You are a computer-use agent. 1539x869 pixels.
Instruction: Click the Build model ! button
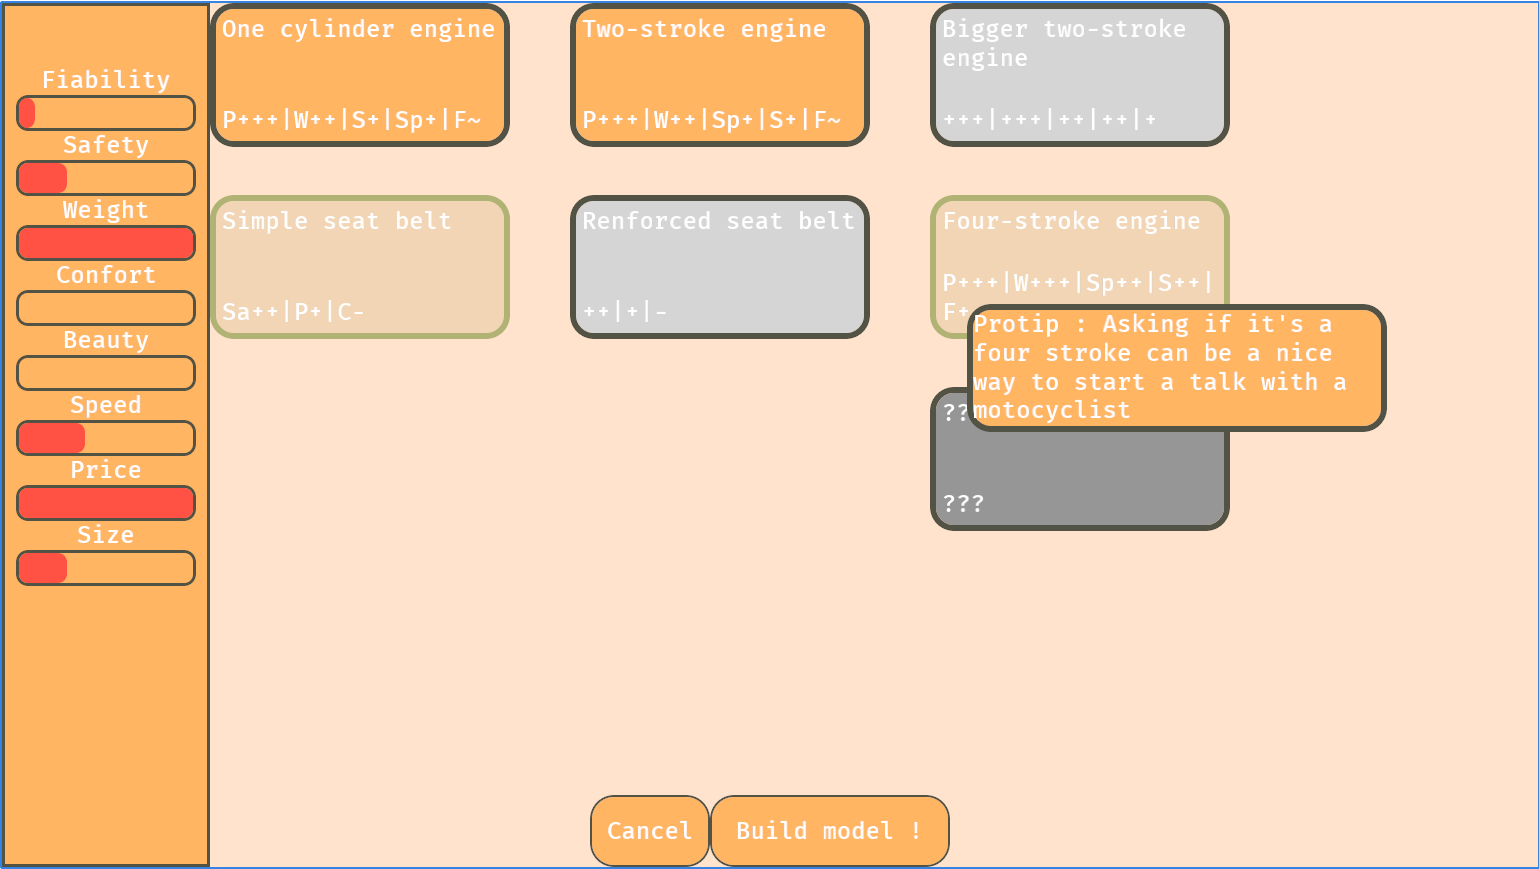coord(829,831)
